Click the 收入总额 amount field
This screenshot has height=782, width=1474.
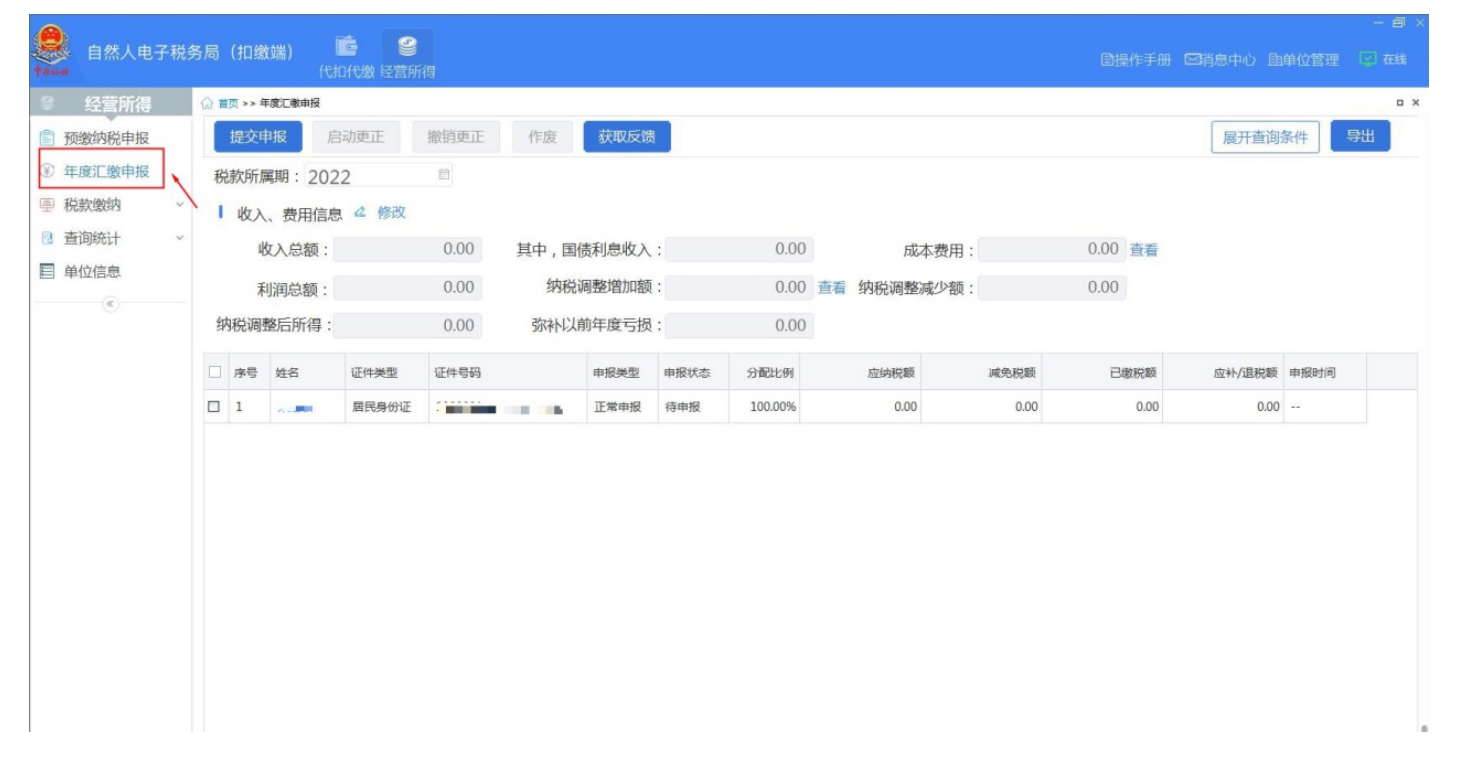pos(407,250)
